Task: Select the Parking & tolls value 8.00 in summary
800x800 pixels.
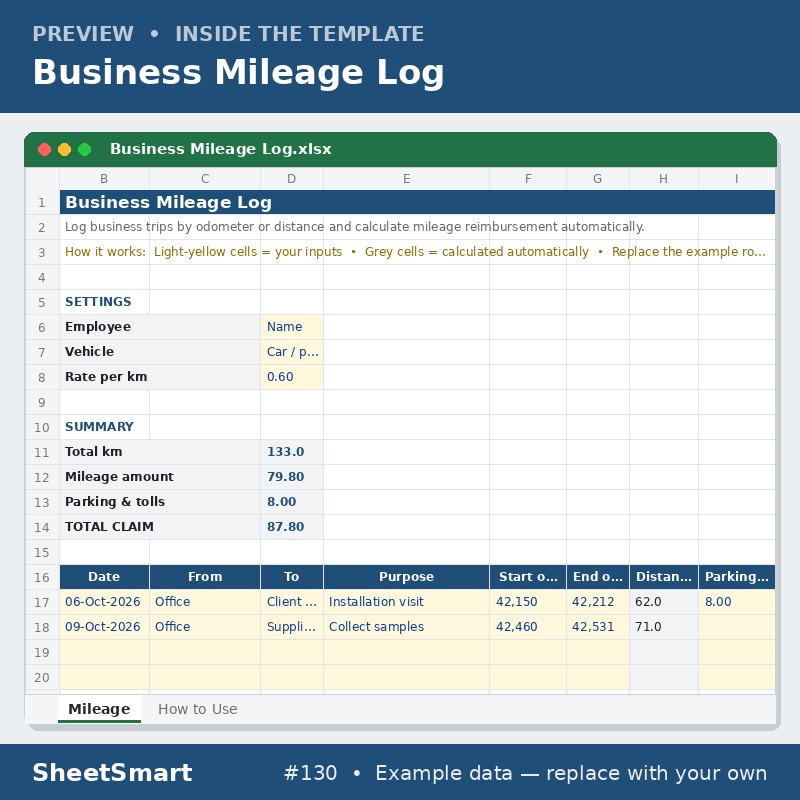Action: (292, 502)
